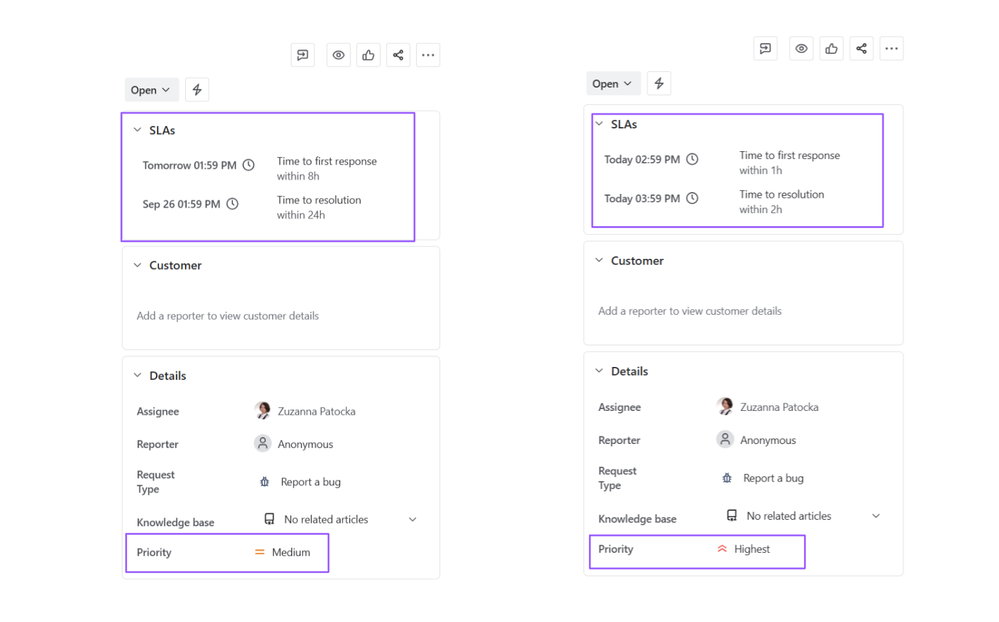Viewport: 999px width, 622px height.
Task: Click Report a bug request type, right panel
Action: [773, 478]
